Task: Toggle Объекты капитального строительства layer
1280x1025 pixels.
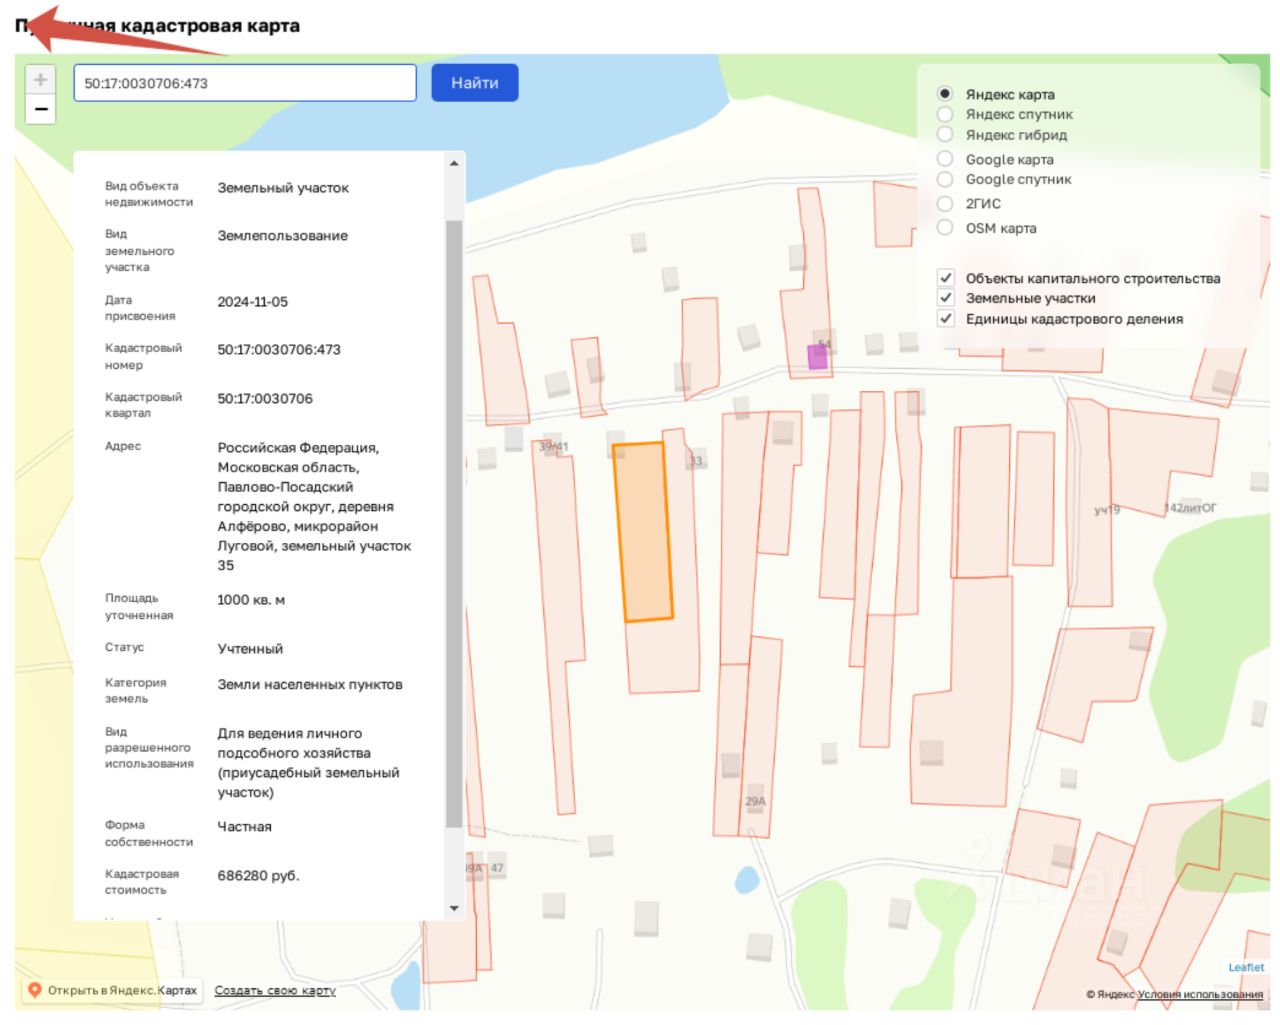Action: [x=945, y=278]
